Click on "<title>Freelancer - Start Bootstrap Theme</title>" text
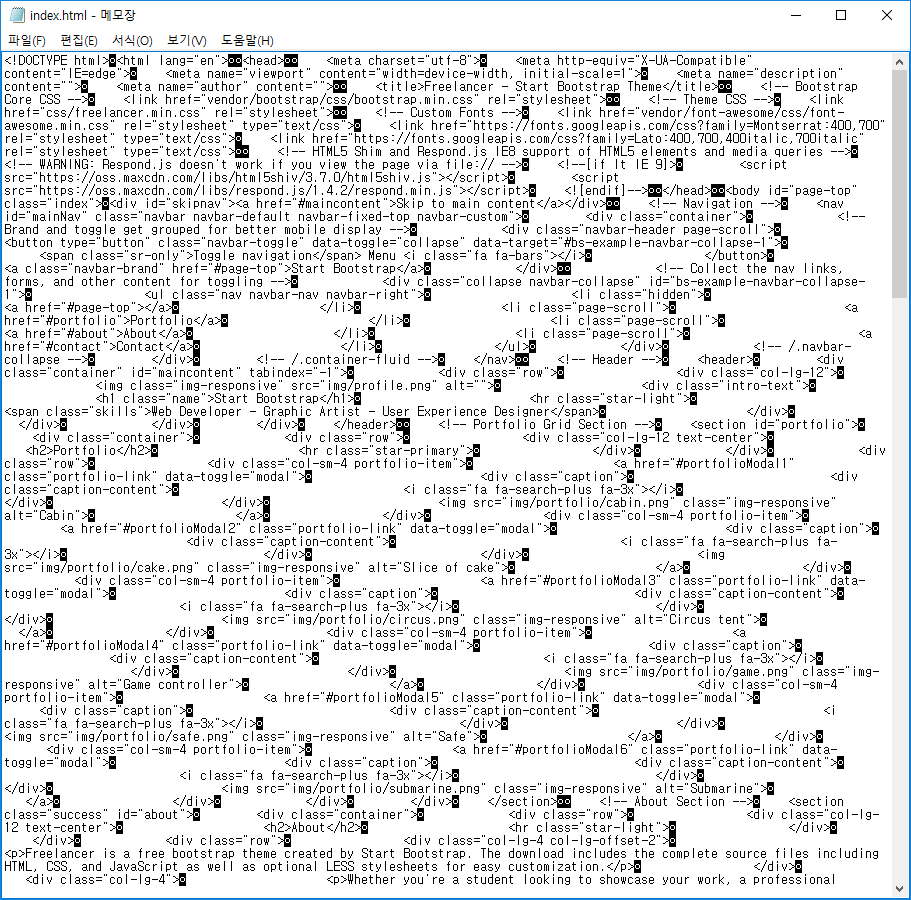 tap(547, 87)
